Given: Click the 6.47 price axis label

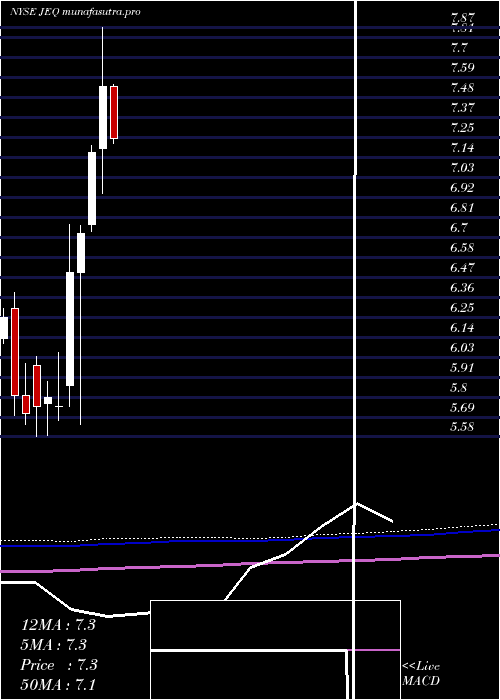Looking at the screenshot, I should pyautogui.click(x=462, y=267).
